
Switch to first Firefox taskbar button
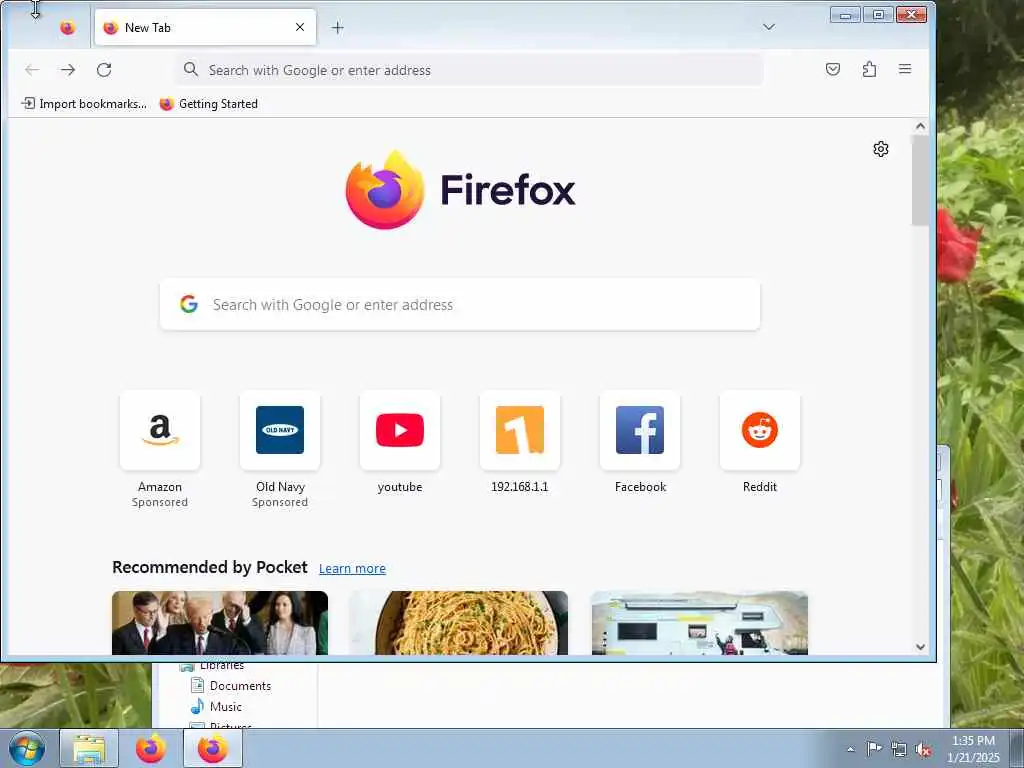point(151,748)
